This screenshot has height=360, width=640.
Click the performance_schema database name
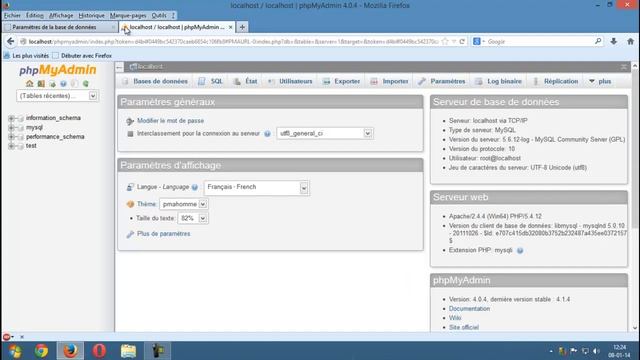tap(55, 137)
